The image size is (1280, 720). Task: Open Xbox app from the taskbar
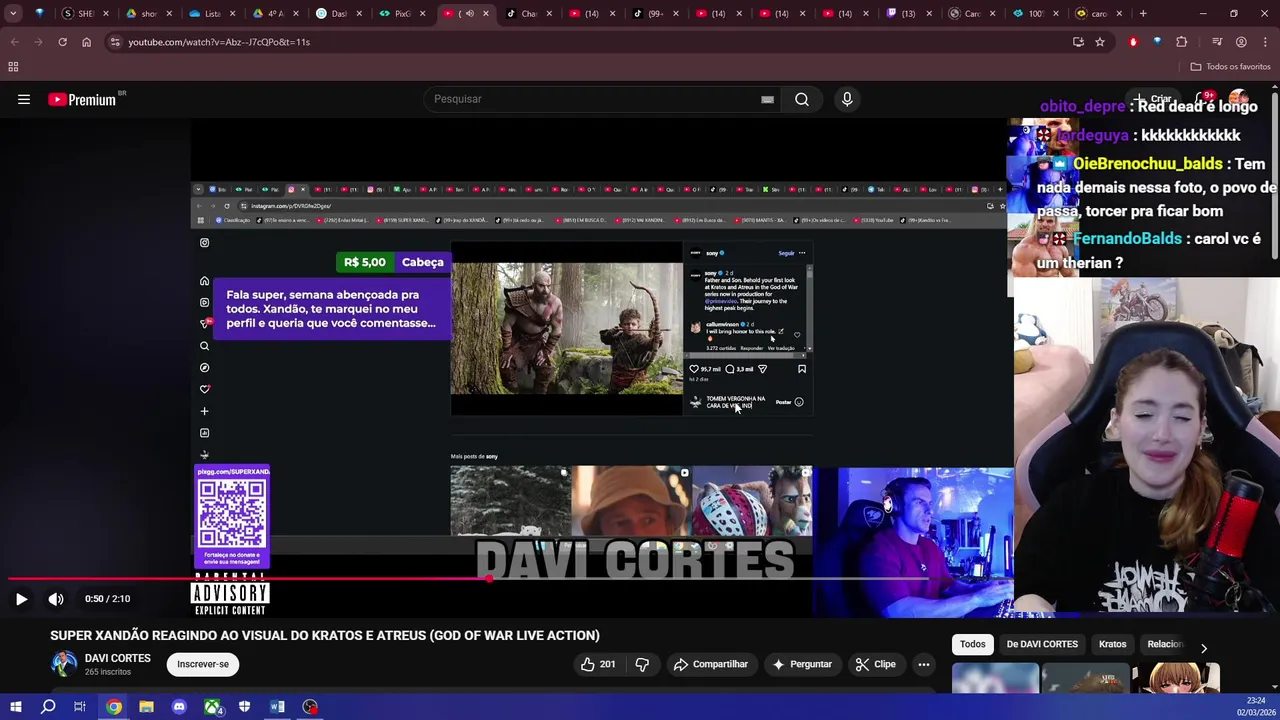(x=212, y=707)
